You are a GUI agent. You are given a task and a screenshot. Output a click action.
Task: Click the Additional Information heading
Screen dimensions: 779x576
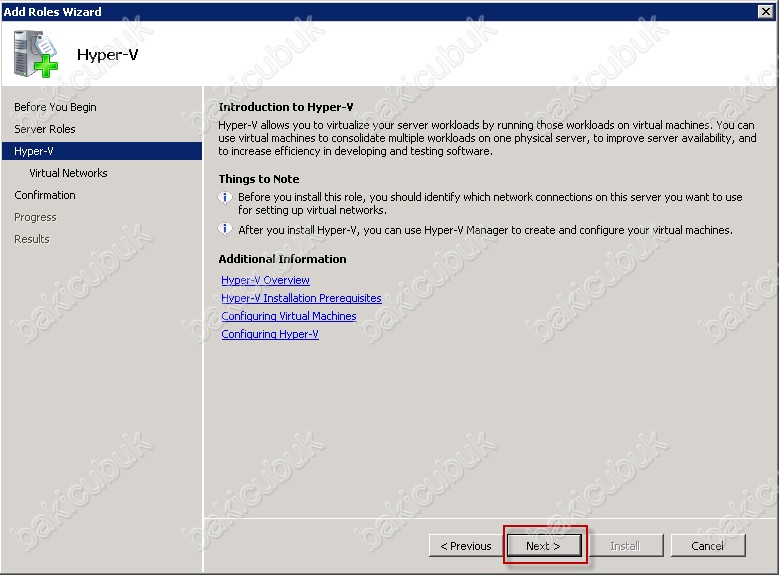(x=282, y=259)
